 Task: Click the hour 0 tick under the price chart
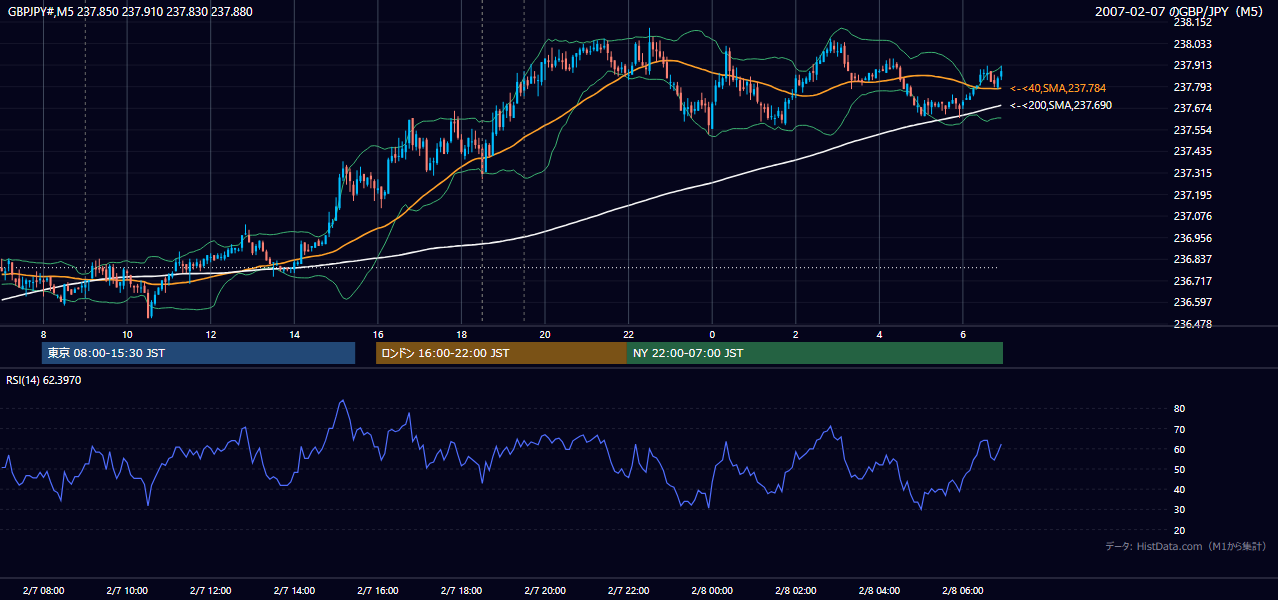tap(712, 334)
